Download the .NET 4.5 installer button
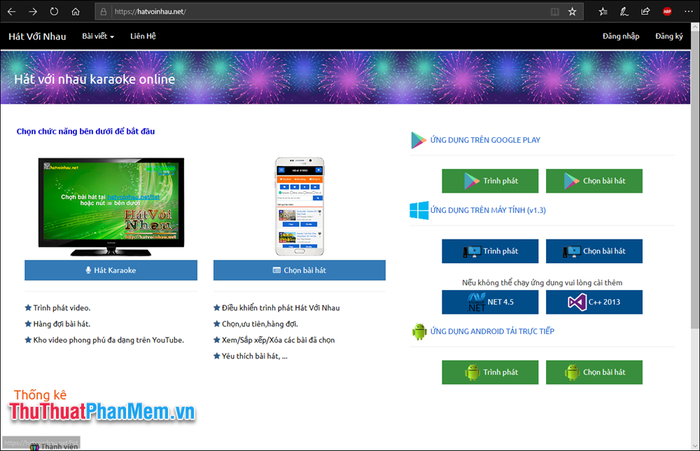Viewport: 700px width, 451px height. (490, 301)
